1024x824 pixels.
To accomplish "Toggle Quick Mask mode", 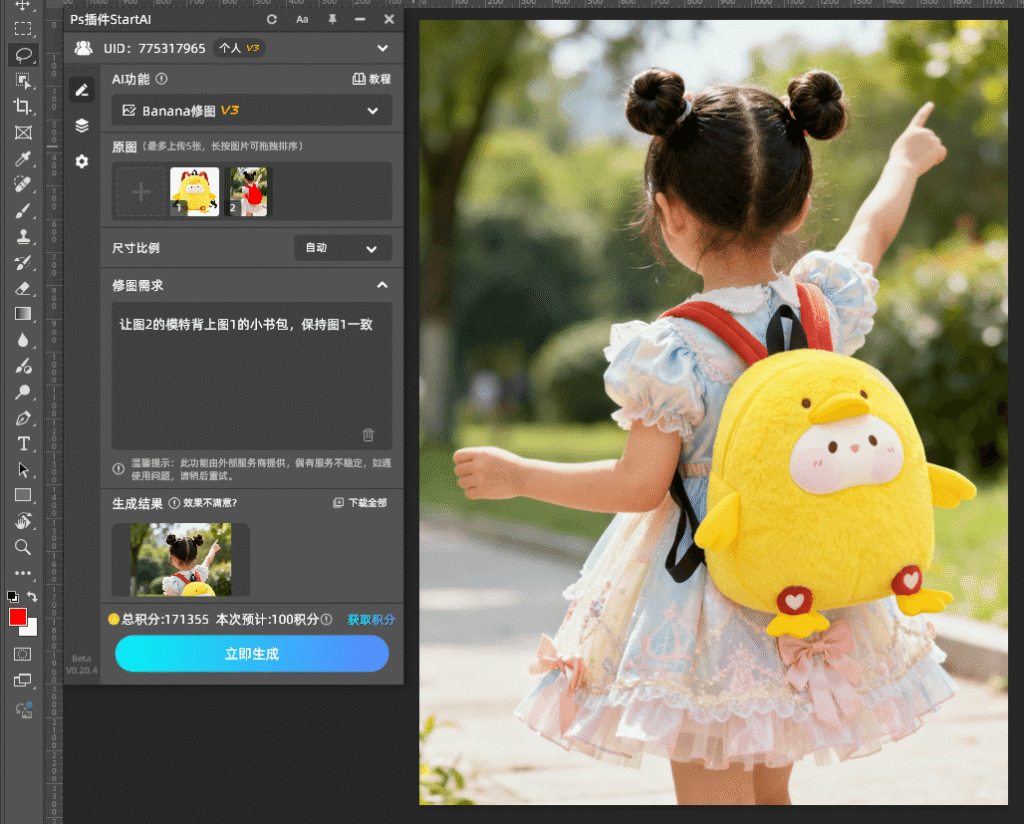I will (x=23, y=654).
